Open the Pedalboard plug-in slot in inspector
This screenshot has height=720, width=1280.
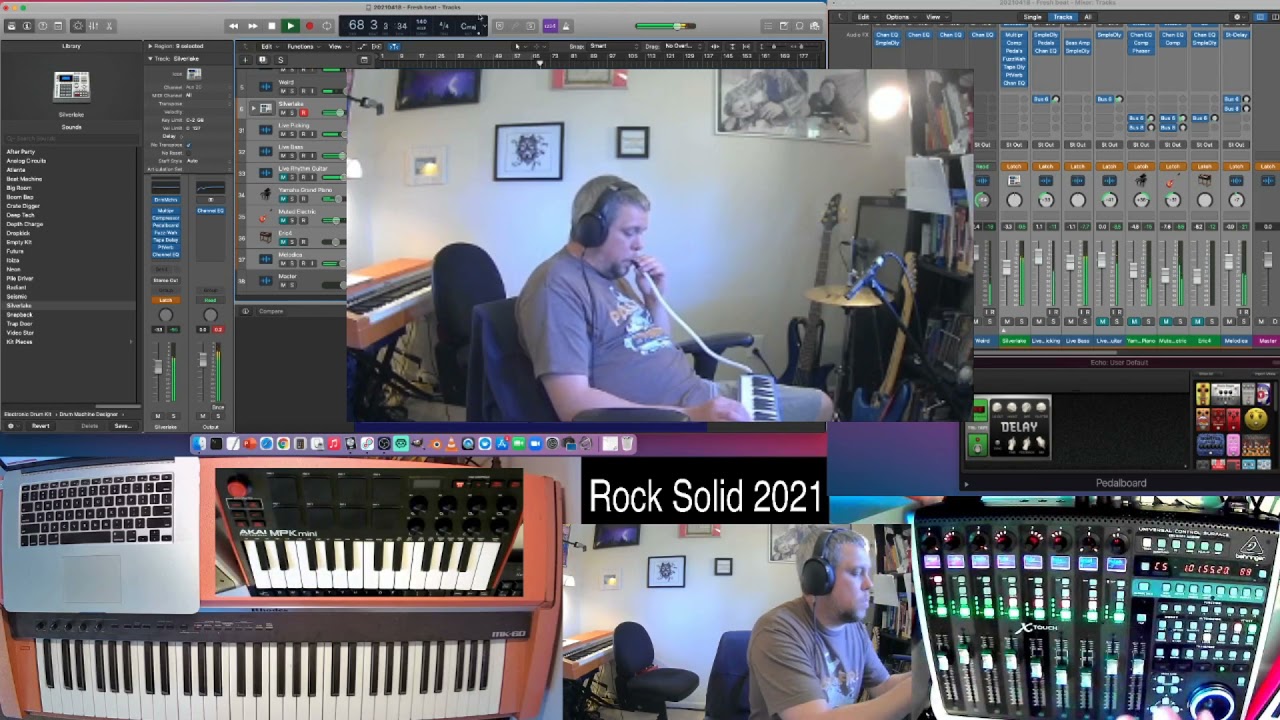(x=165, y=225)
